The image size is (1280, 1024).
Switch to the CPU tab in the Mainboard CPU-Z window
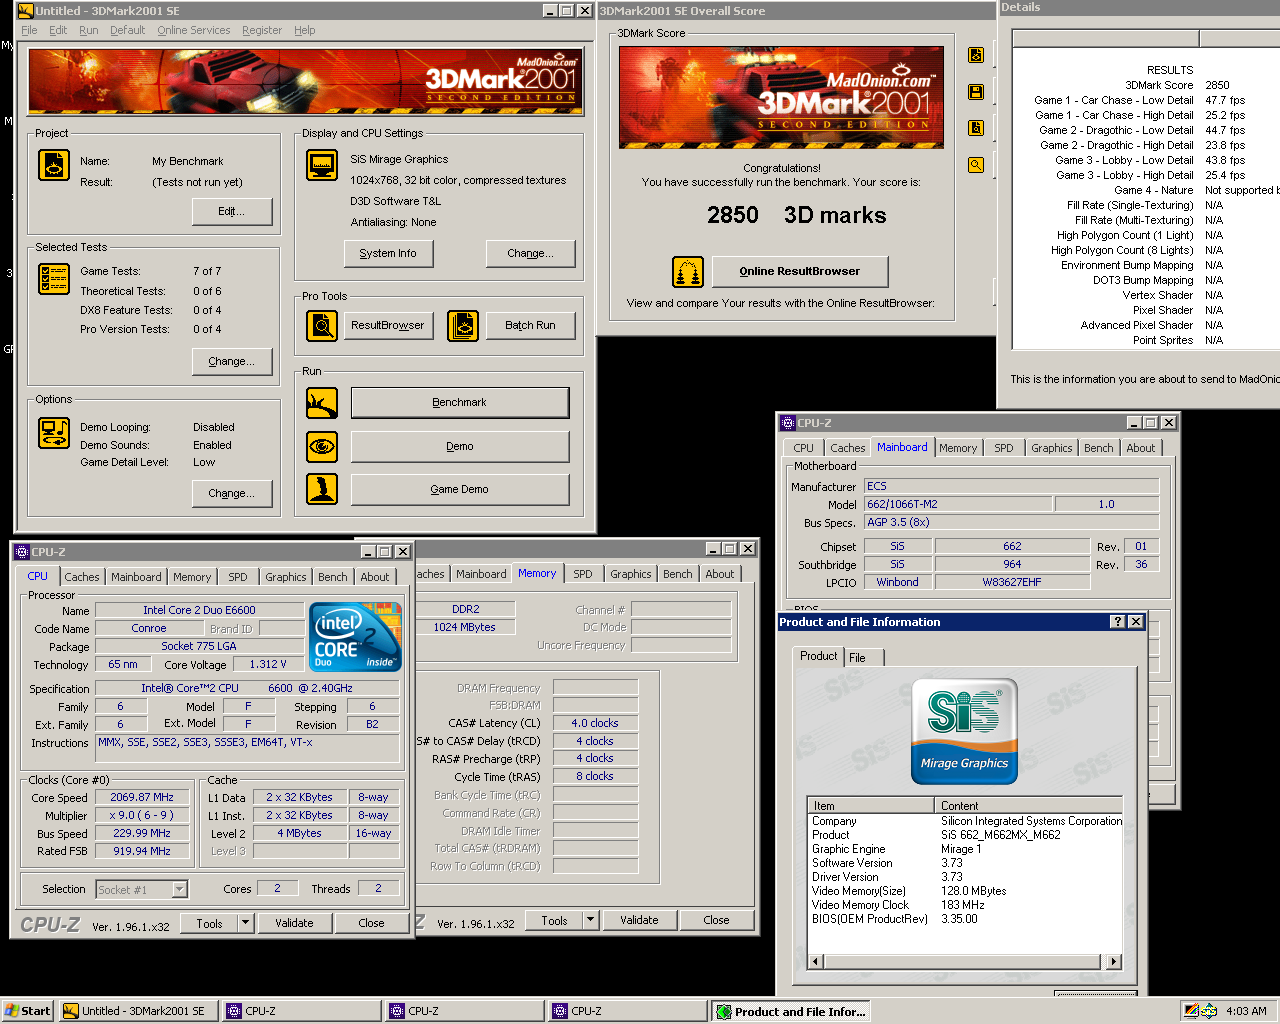coord(804,448)
